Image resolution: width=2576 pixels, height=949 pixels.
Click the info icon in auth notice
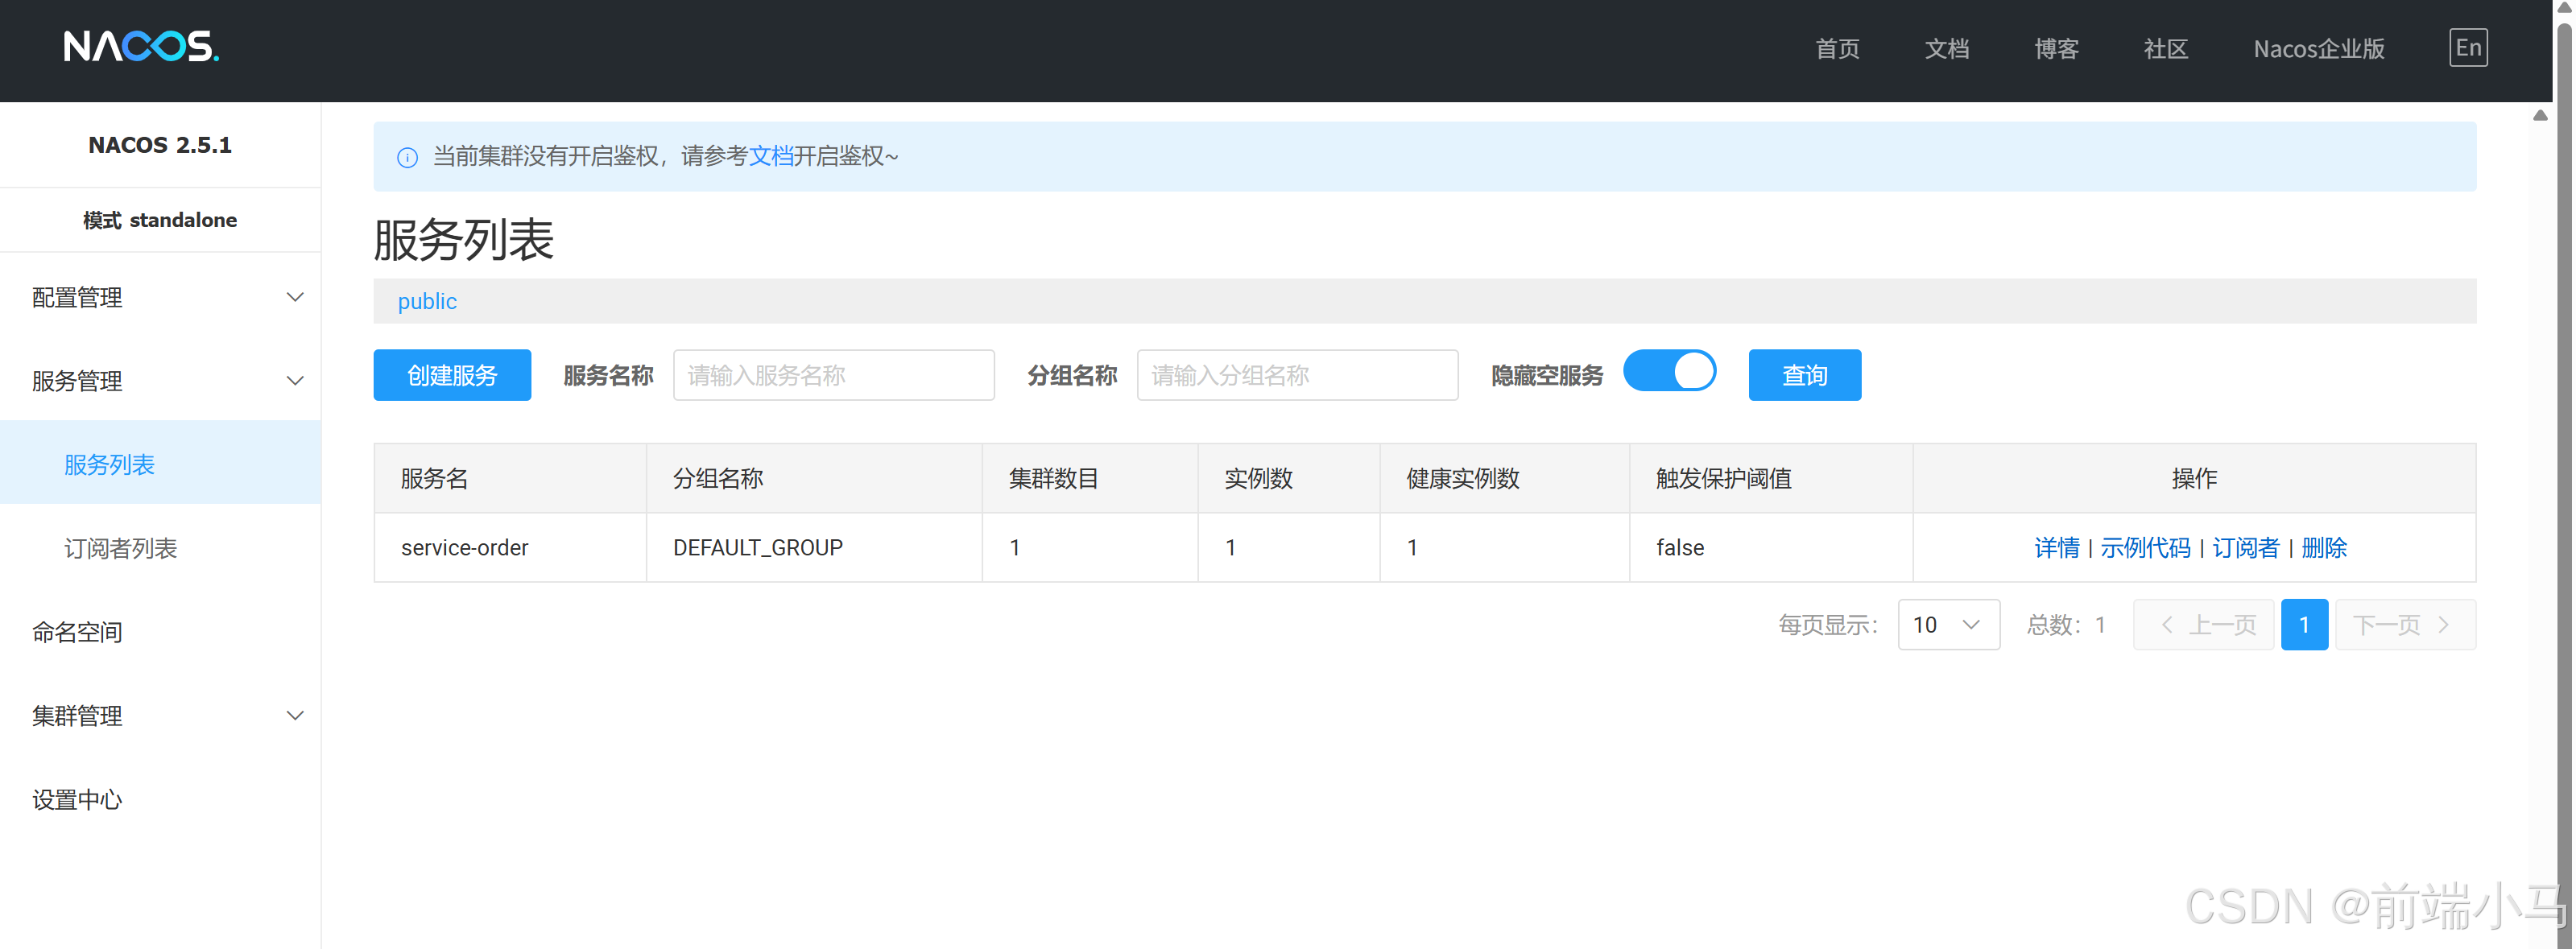tap(407, 157)
